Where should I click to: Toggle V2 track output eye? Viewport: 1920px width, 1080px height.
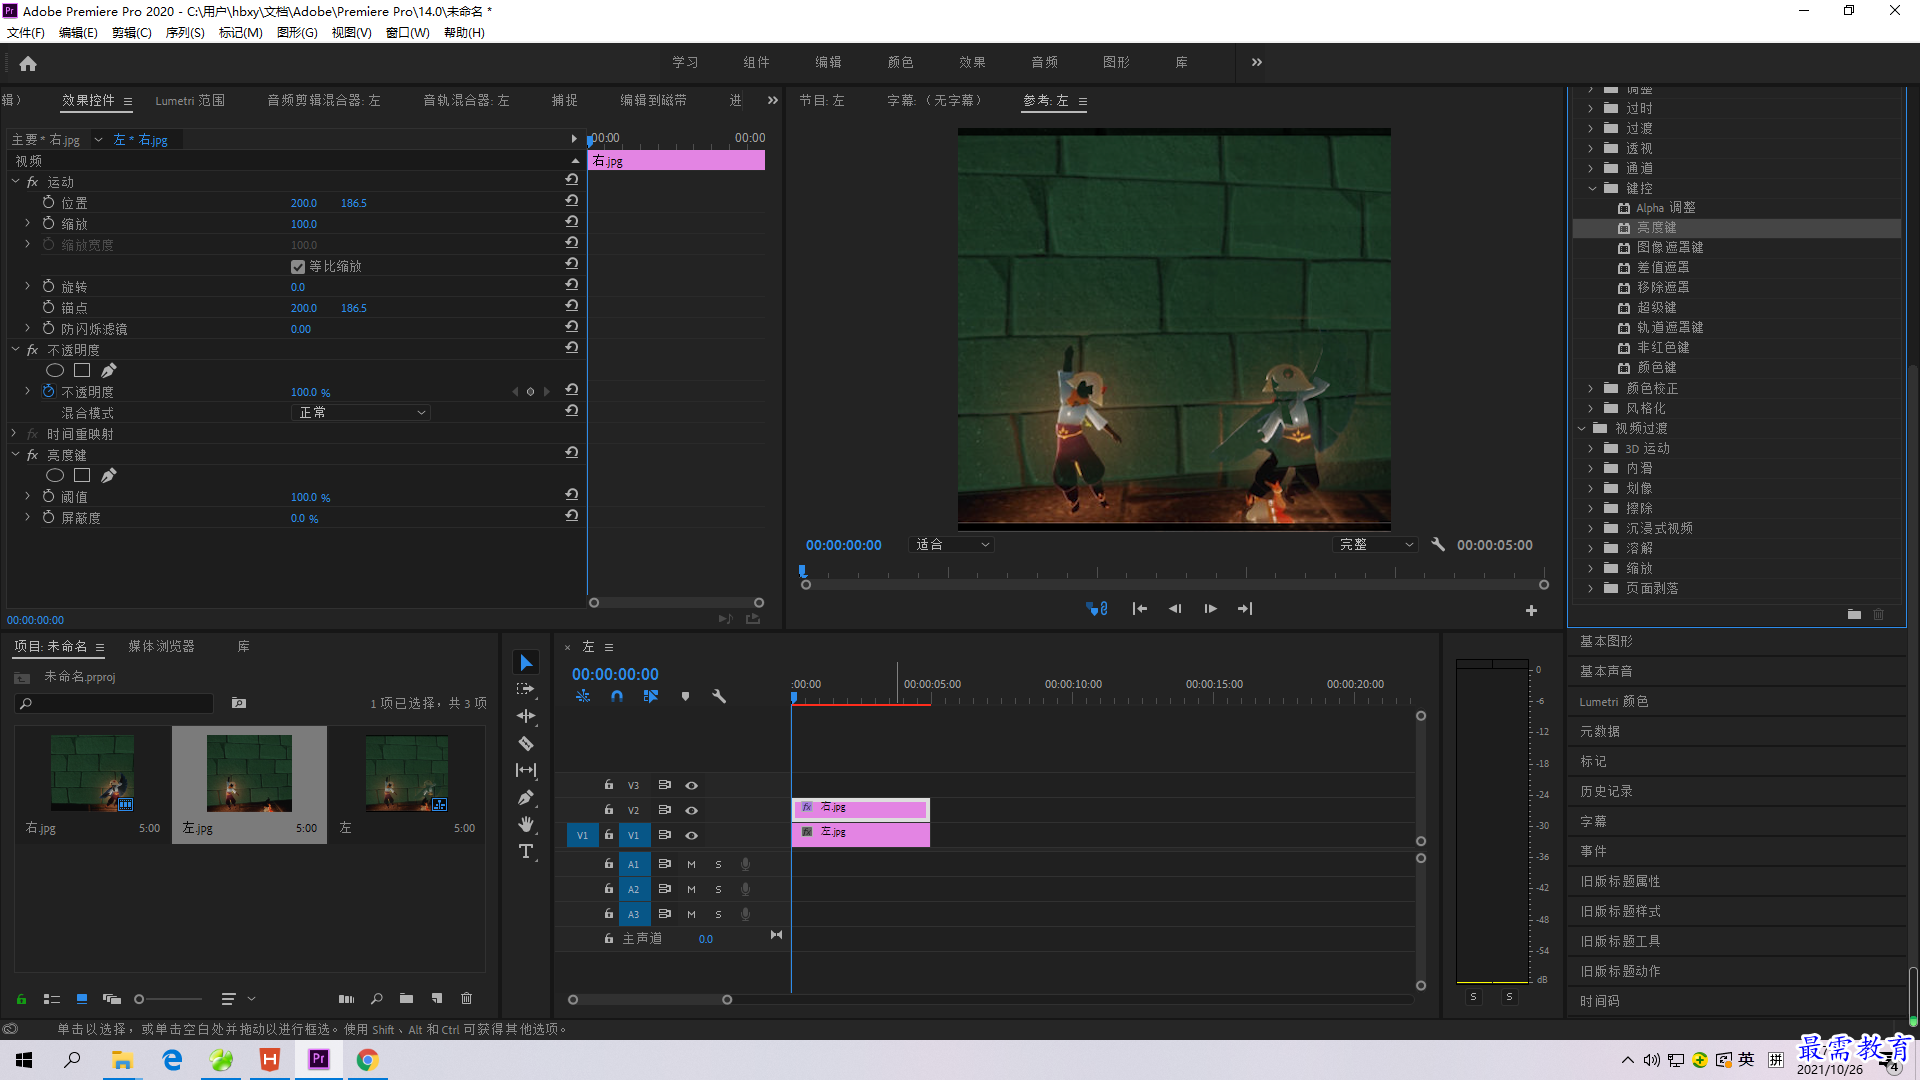pos(691,810)
